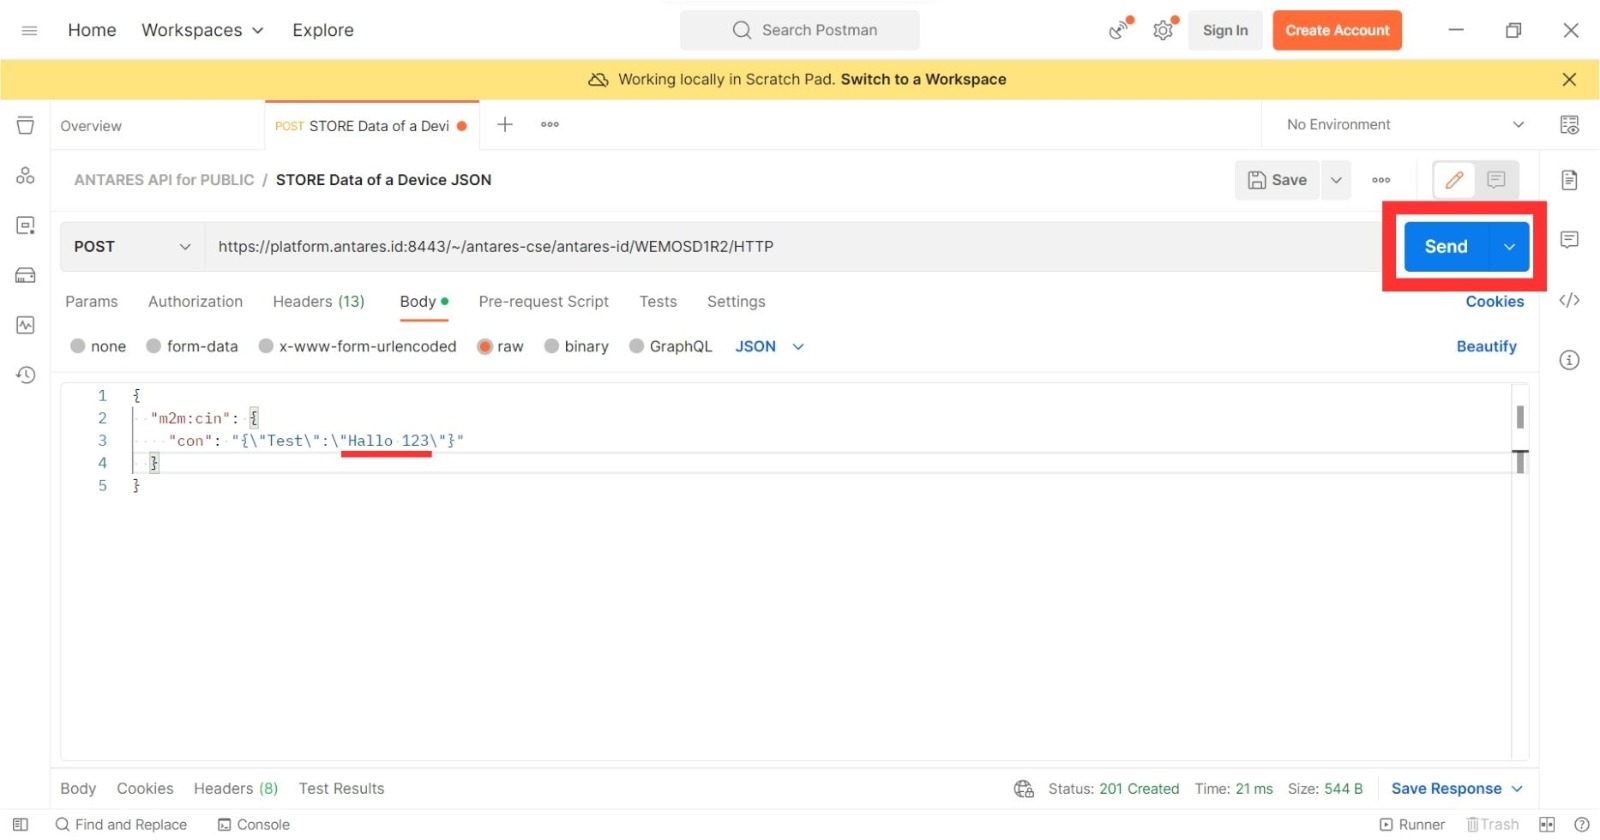This screenshot has height=840, width=1600.
Task: Click ANTARES API for PUBLIC breadcrumb
Action: (164, 180)
